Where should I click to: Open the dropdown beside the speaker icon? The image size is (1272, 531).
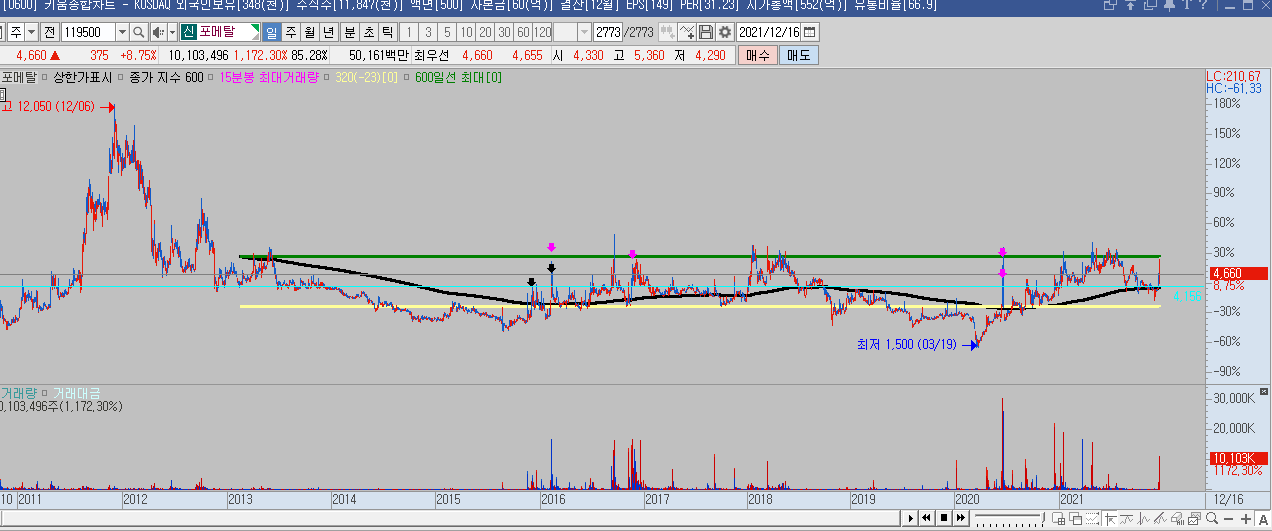[x=172, y=32]
